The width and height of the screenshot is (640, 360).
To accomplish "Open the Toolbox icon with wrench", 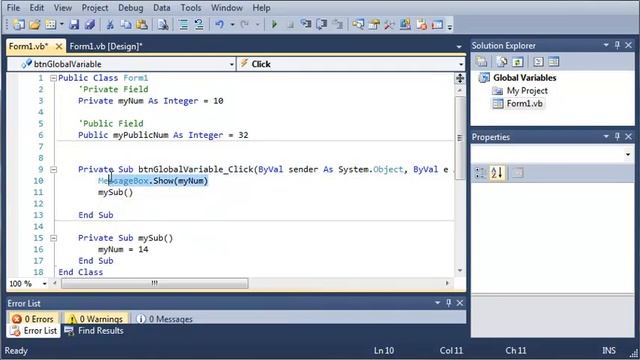I will 389,24.
